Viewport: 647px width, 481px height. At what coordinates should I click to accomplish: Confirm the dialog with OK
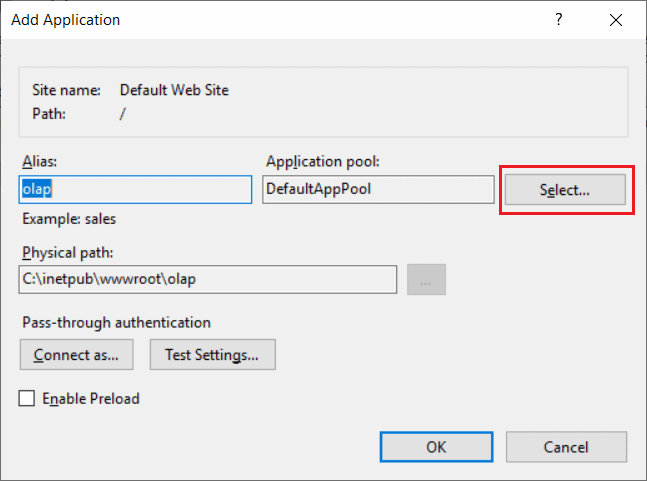[436, 447]
